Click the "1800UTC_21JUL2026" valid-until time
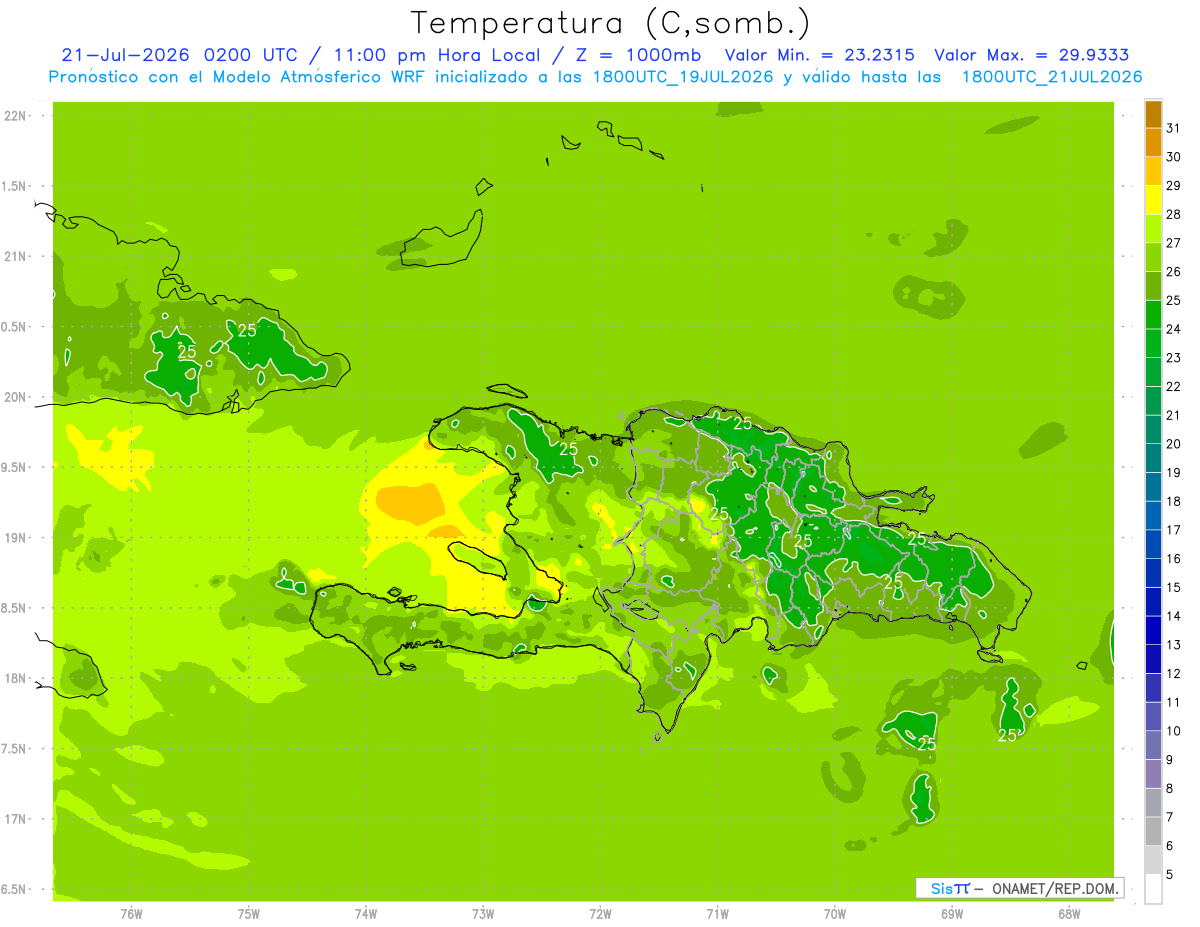 (x=1052, y=77)
